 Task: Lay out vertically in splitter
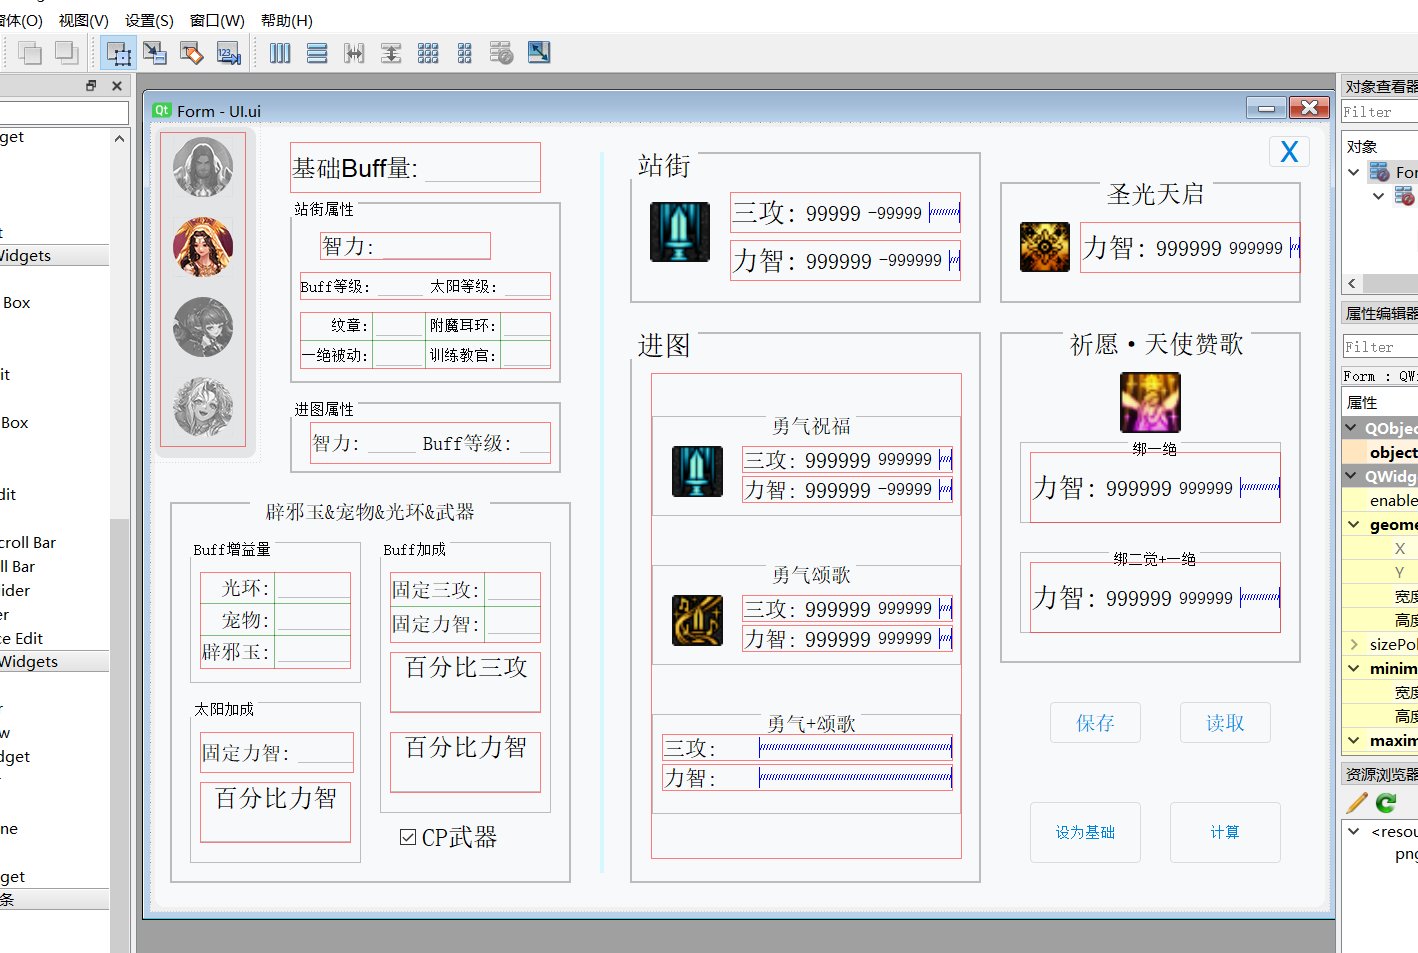[391, 53]
